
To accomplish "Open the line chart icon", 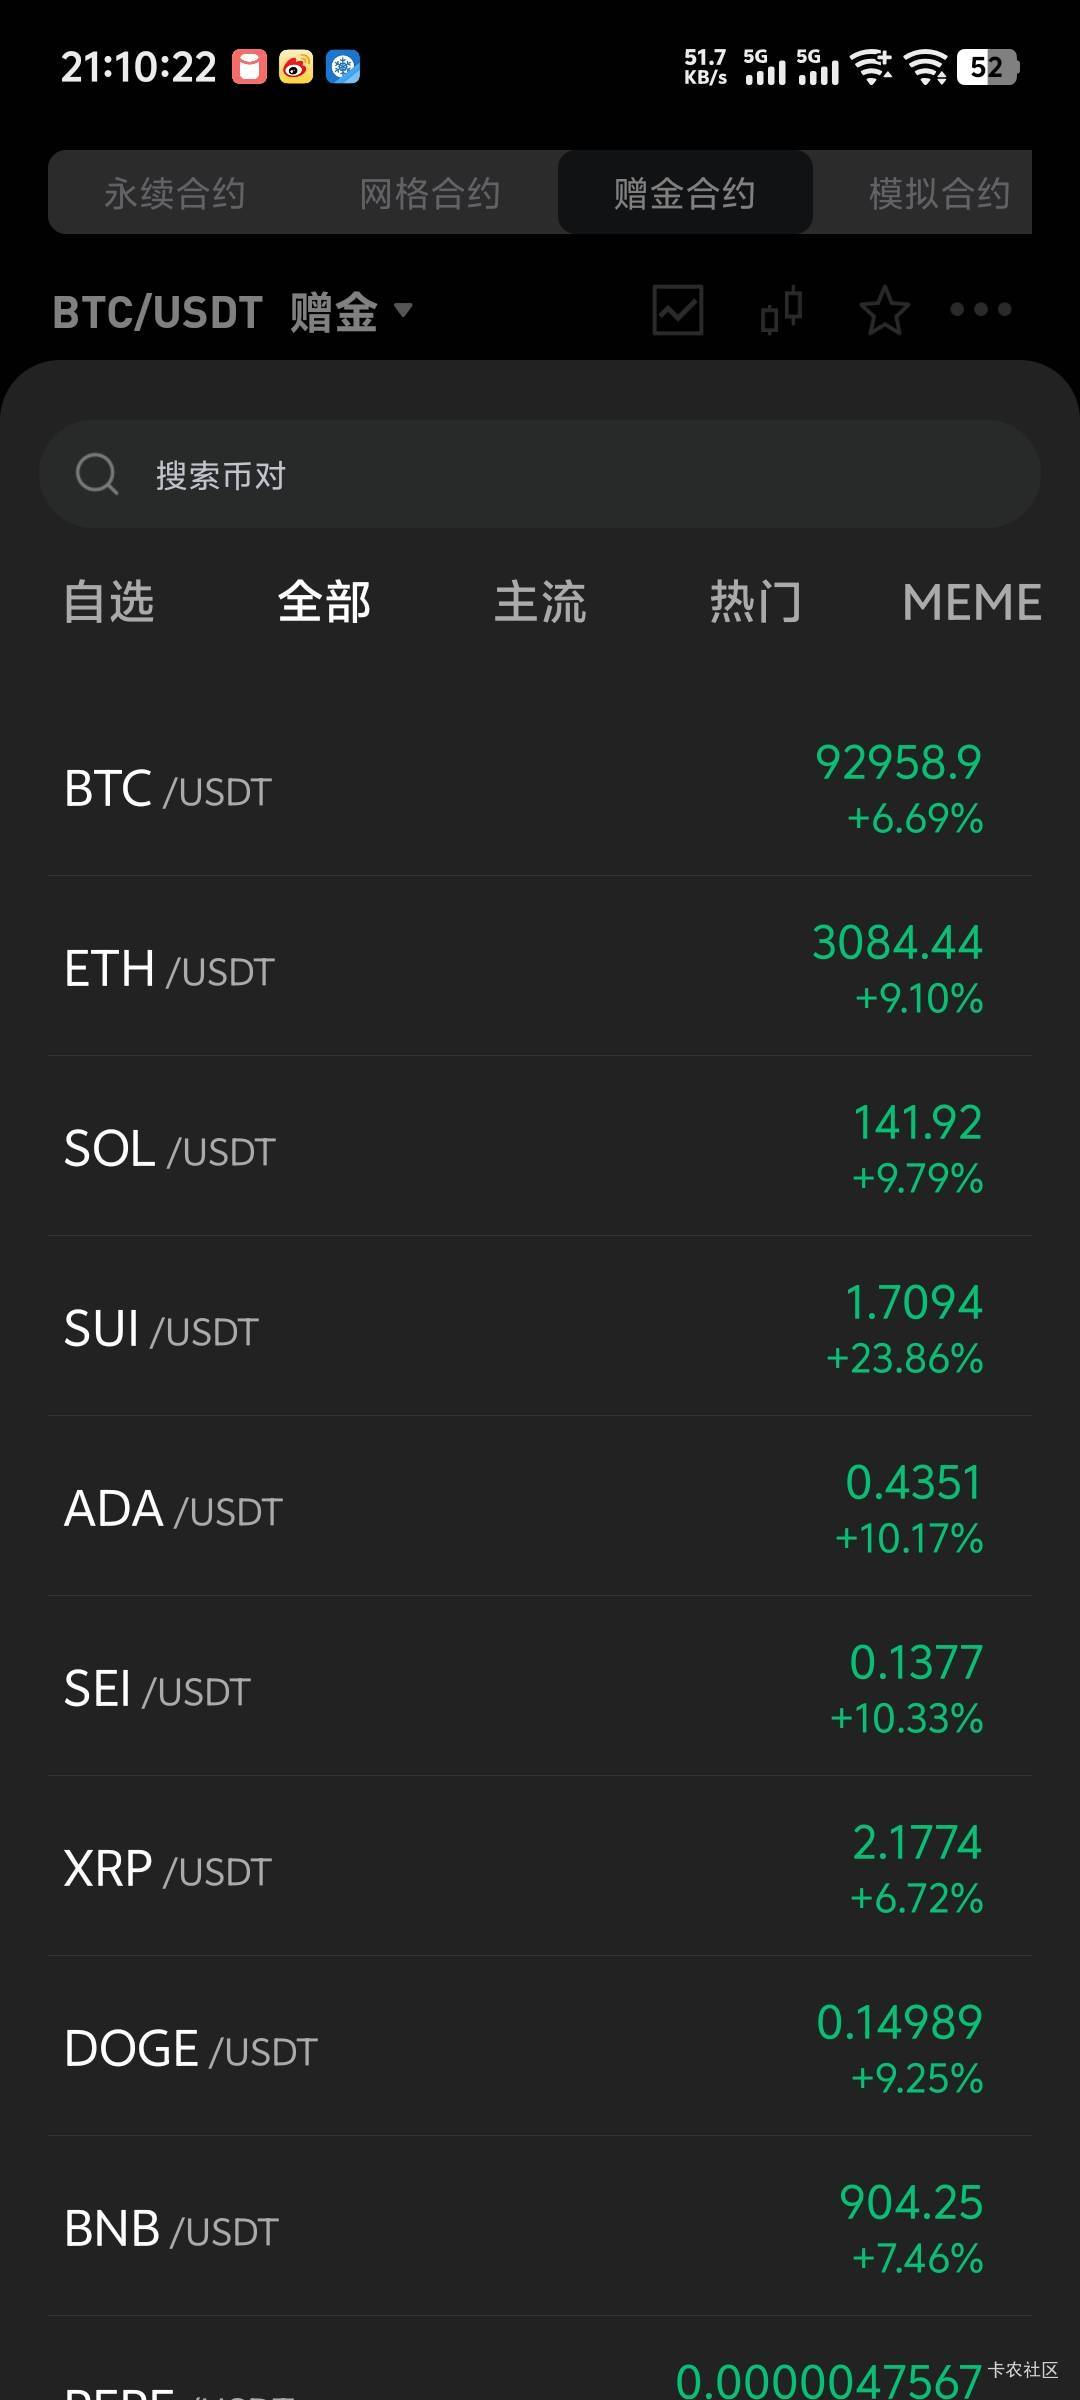I will (x=677, y=310).
